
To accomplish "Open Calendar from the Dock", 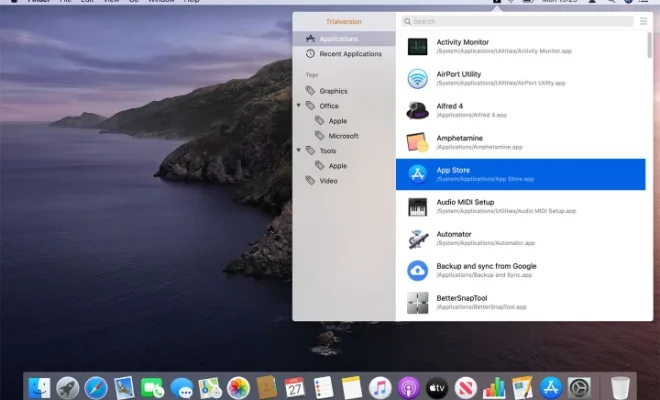I will click(x=295, y=388).
